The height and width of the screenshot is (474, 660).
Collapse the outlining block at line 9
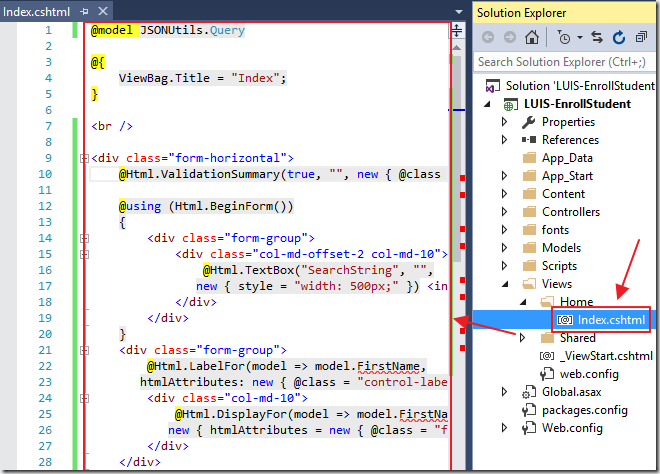(84, 159)
